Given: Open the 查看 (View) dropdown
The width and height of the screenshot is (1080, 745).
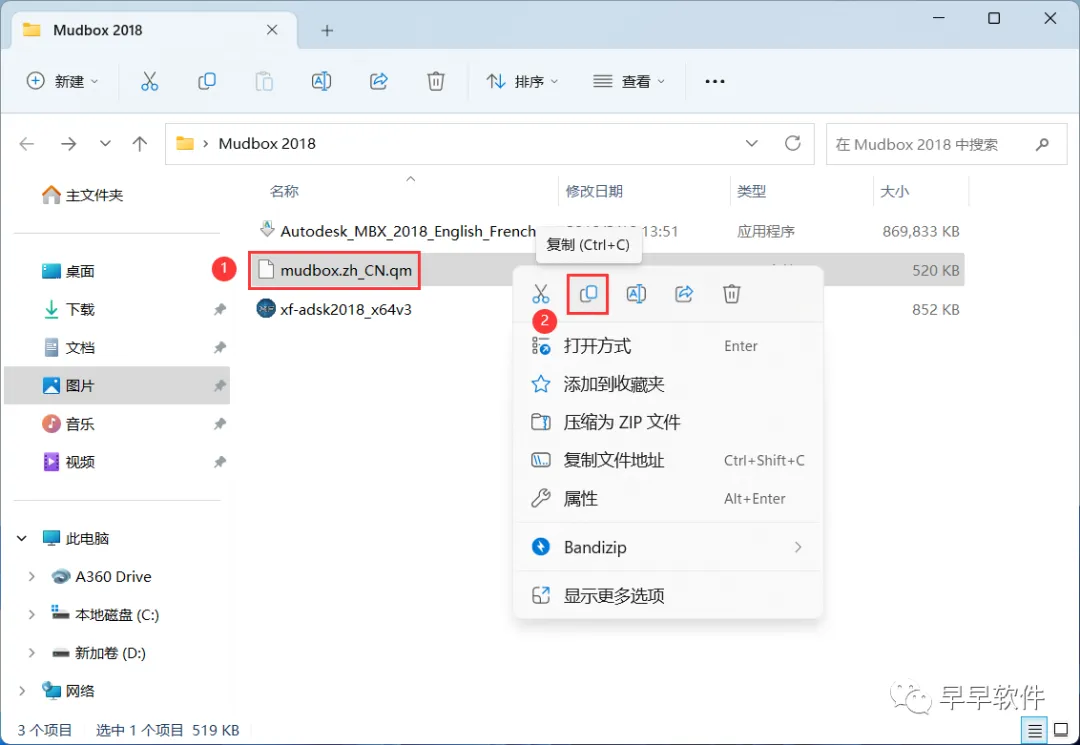Looking at the screenshot, I should [x=629, y=81].
